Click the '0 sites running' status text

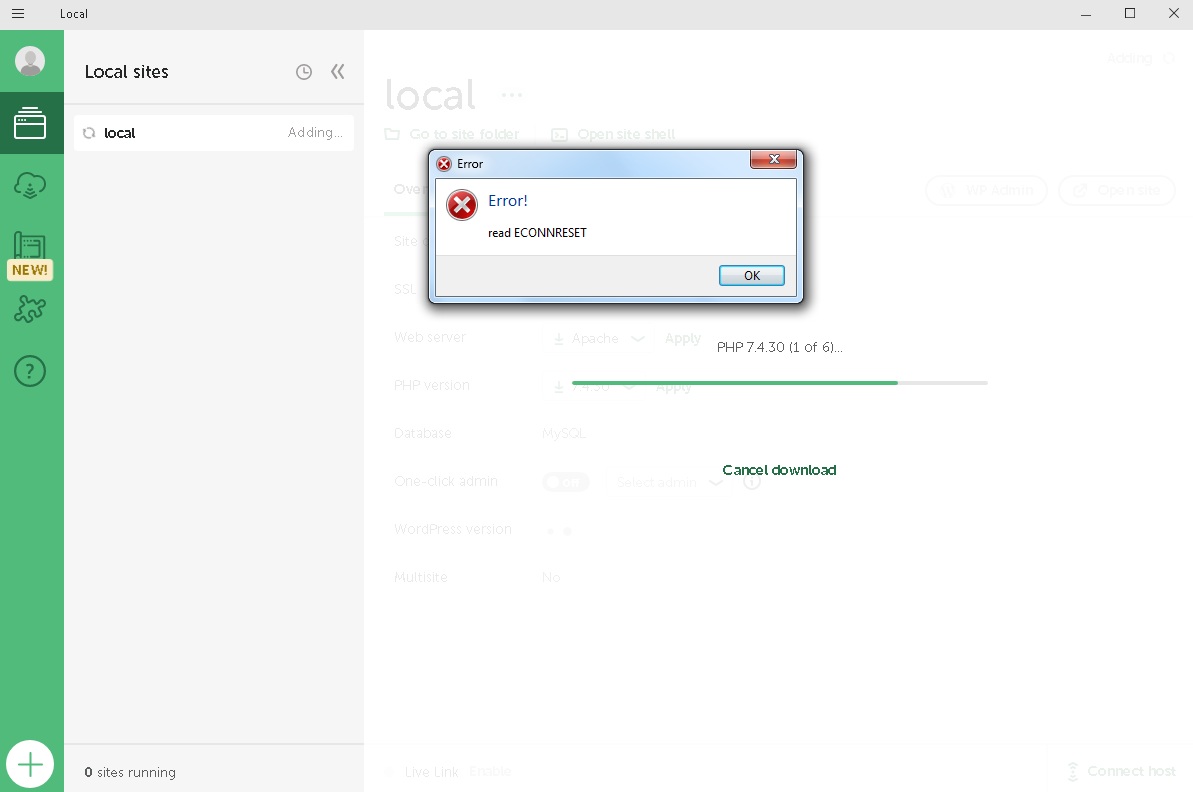[130, 772]
